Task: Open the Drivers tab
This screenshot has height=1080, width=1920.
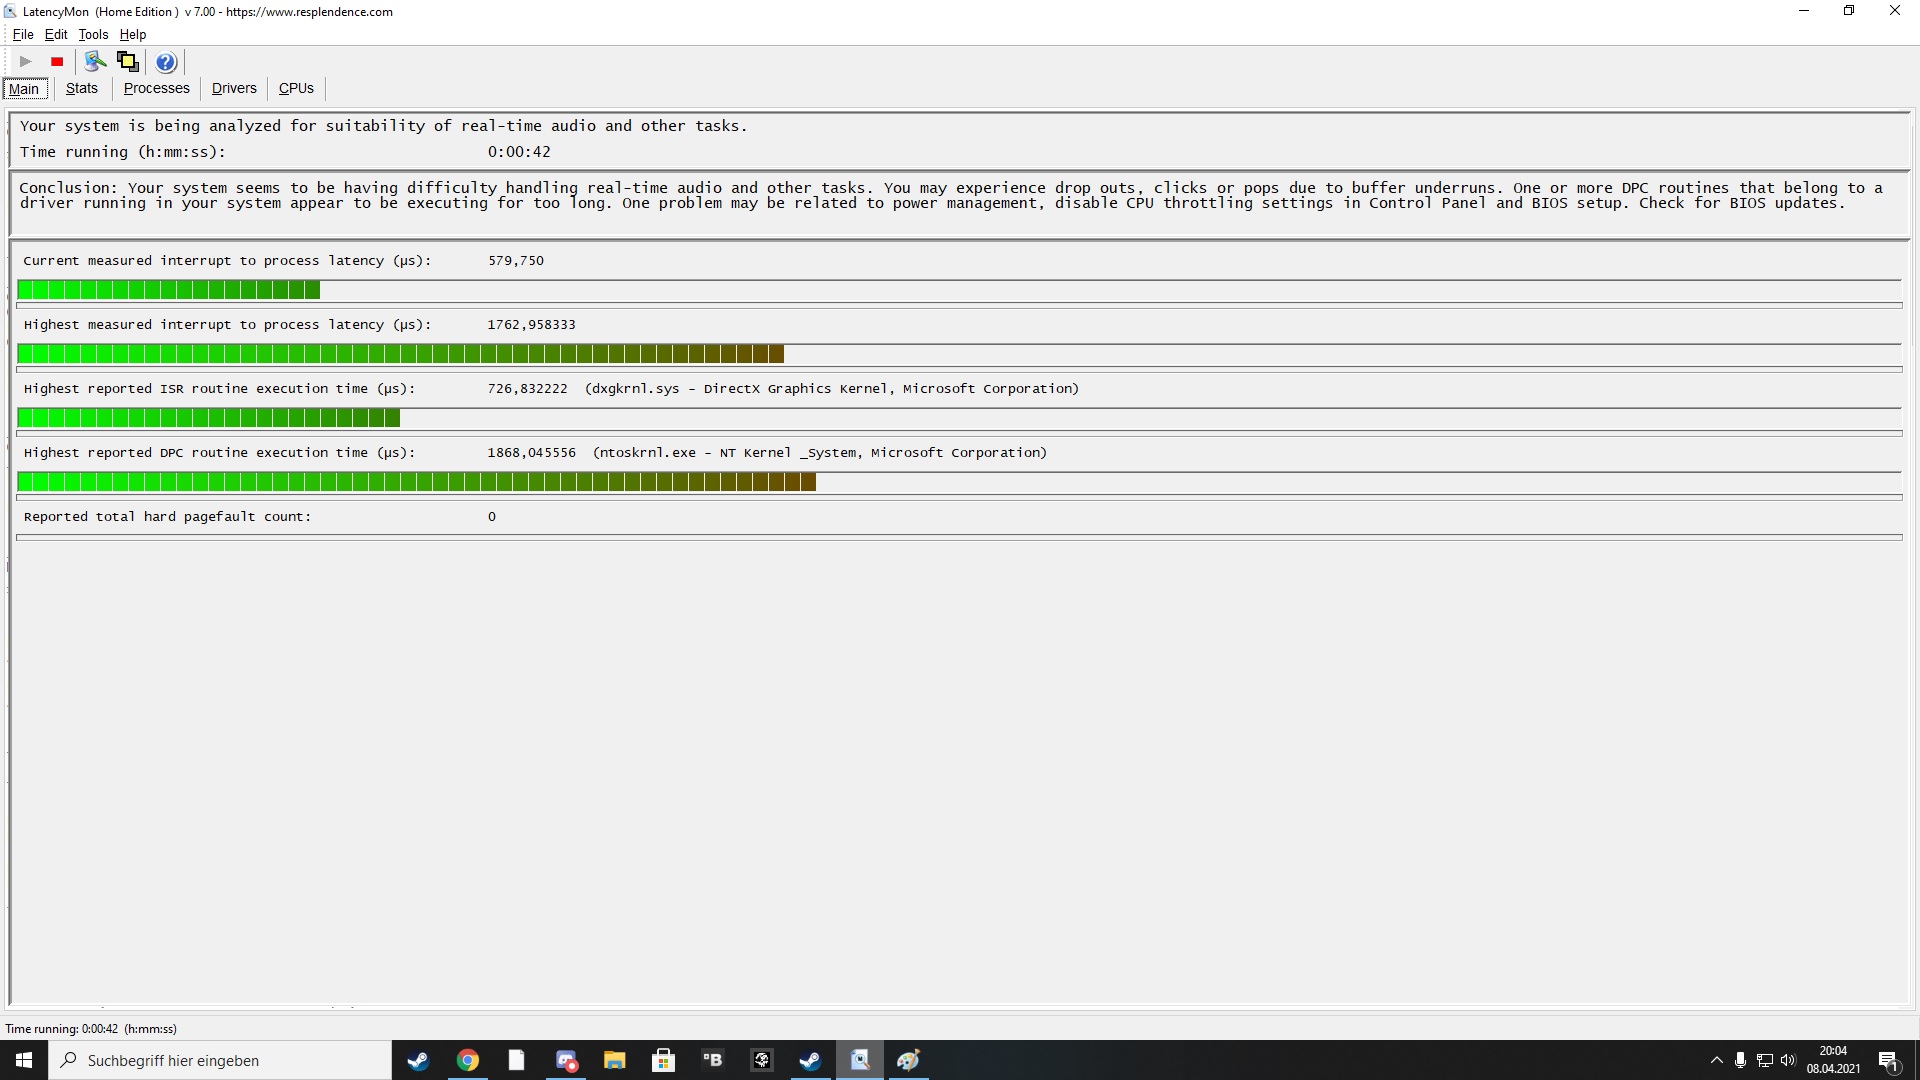Action: (x=234, y=88)
